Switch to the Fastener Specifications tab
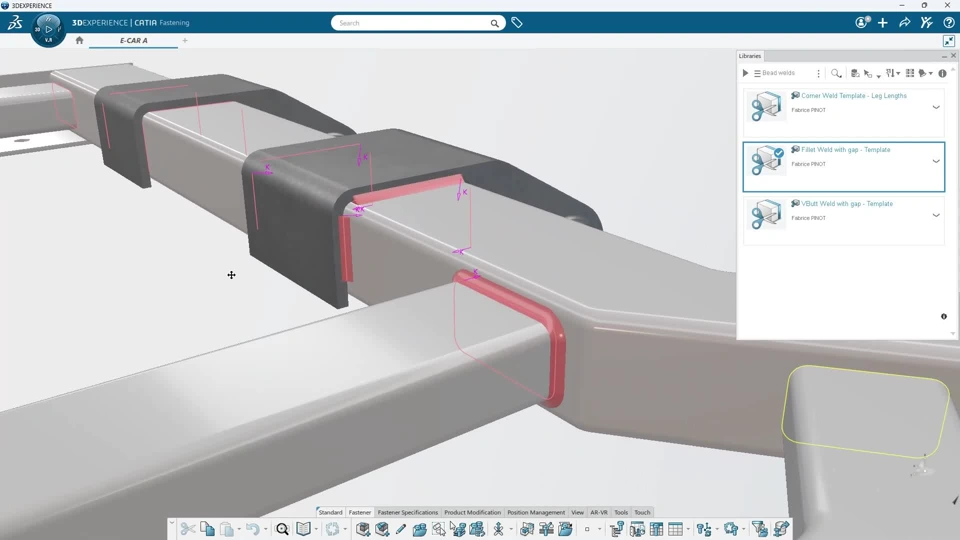 click(x=407, y=512)
